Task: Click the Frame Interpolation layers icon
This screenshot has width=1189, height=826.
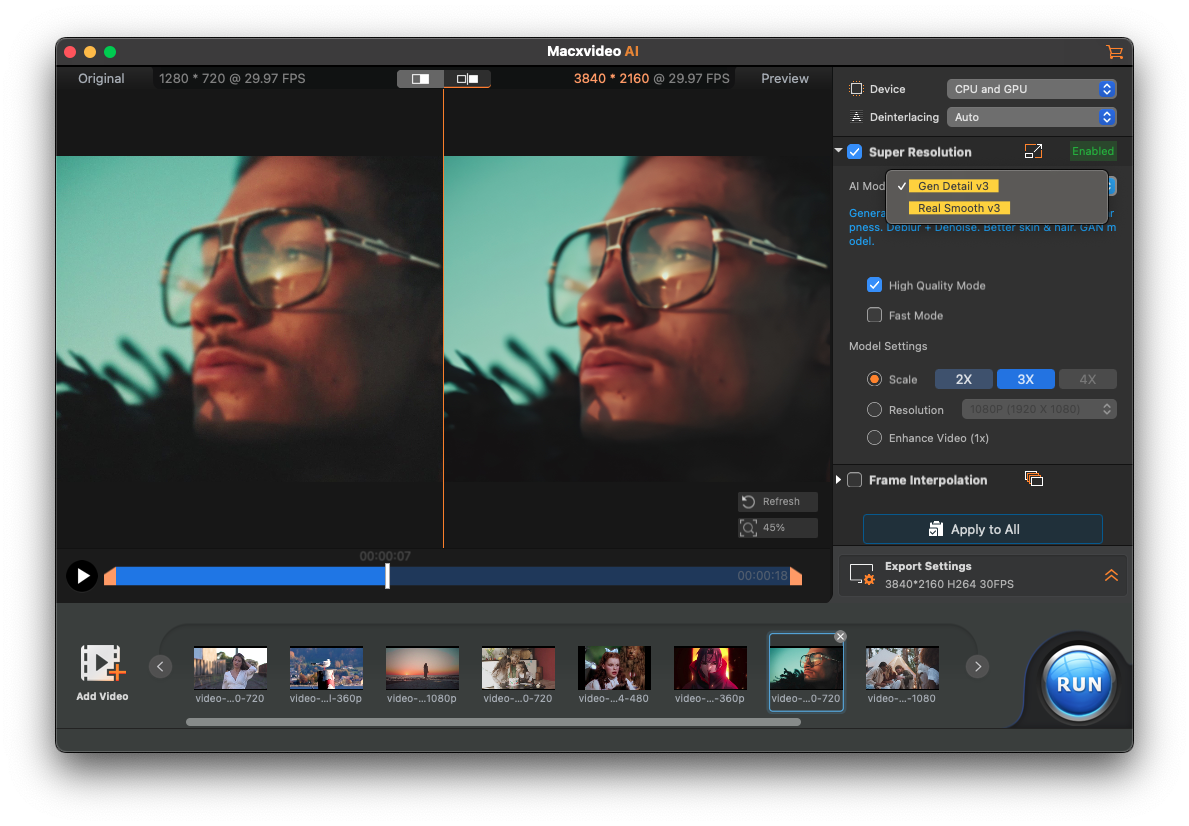Action: tap(1034, 479)
